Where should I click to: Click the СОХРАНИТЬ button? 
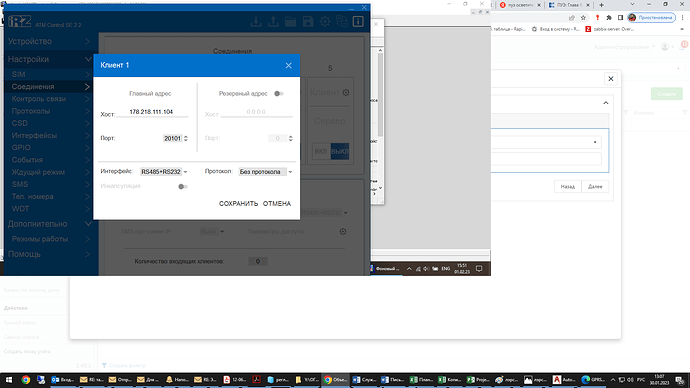(x=239, y=204)
